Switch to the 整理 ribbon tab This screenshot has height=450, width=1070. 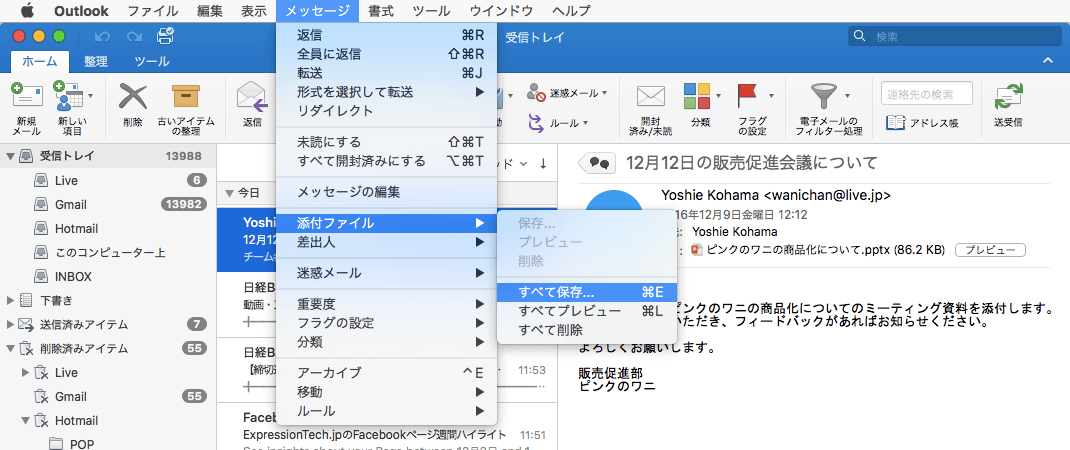(x=96, y=61)
